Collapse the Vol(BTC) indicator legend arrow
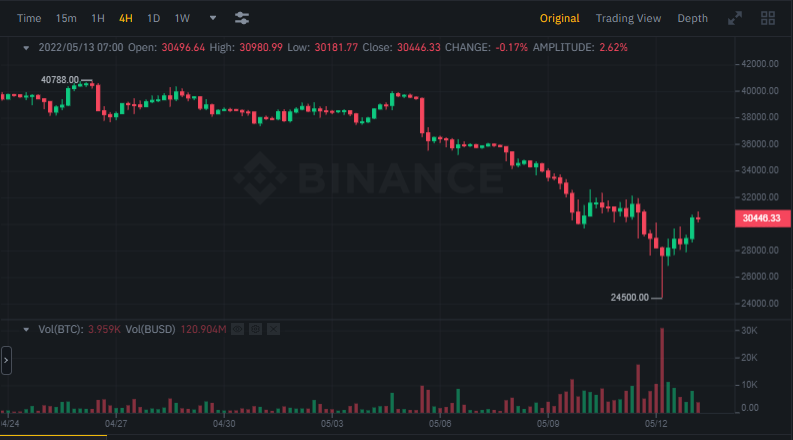The width and height of the screenshot is (793, 440). coord(26,329)
